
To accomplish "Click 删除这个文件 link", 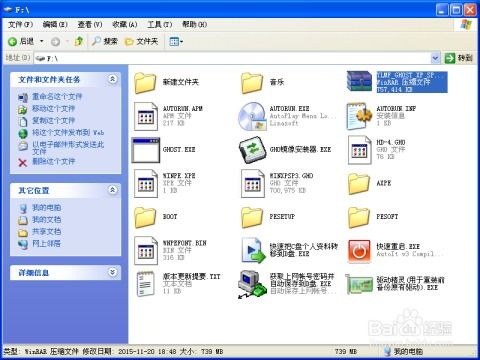I will click(53, 162).
